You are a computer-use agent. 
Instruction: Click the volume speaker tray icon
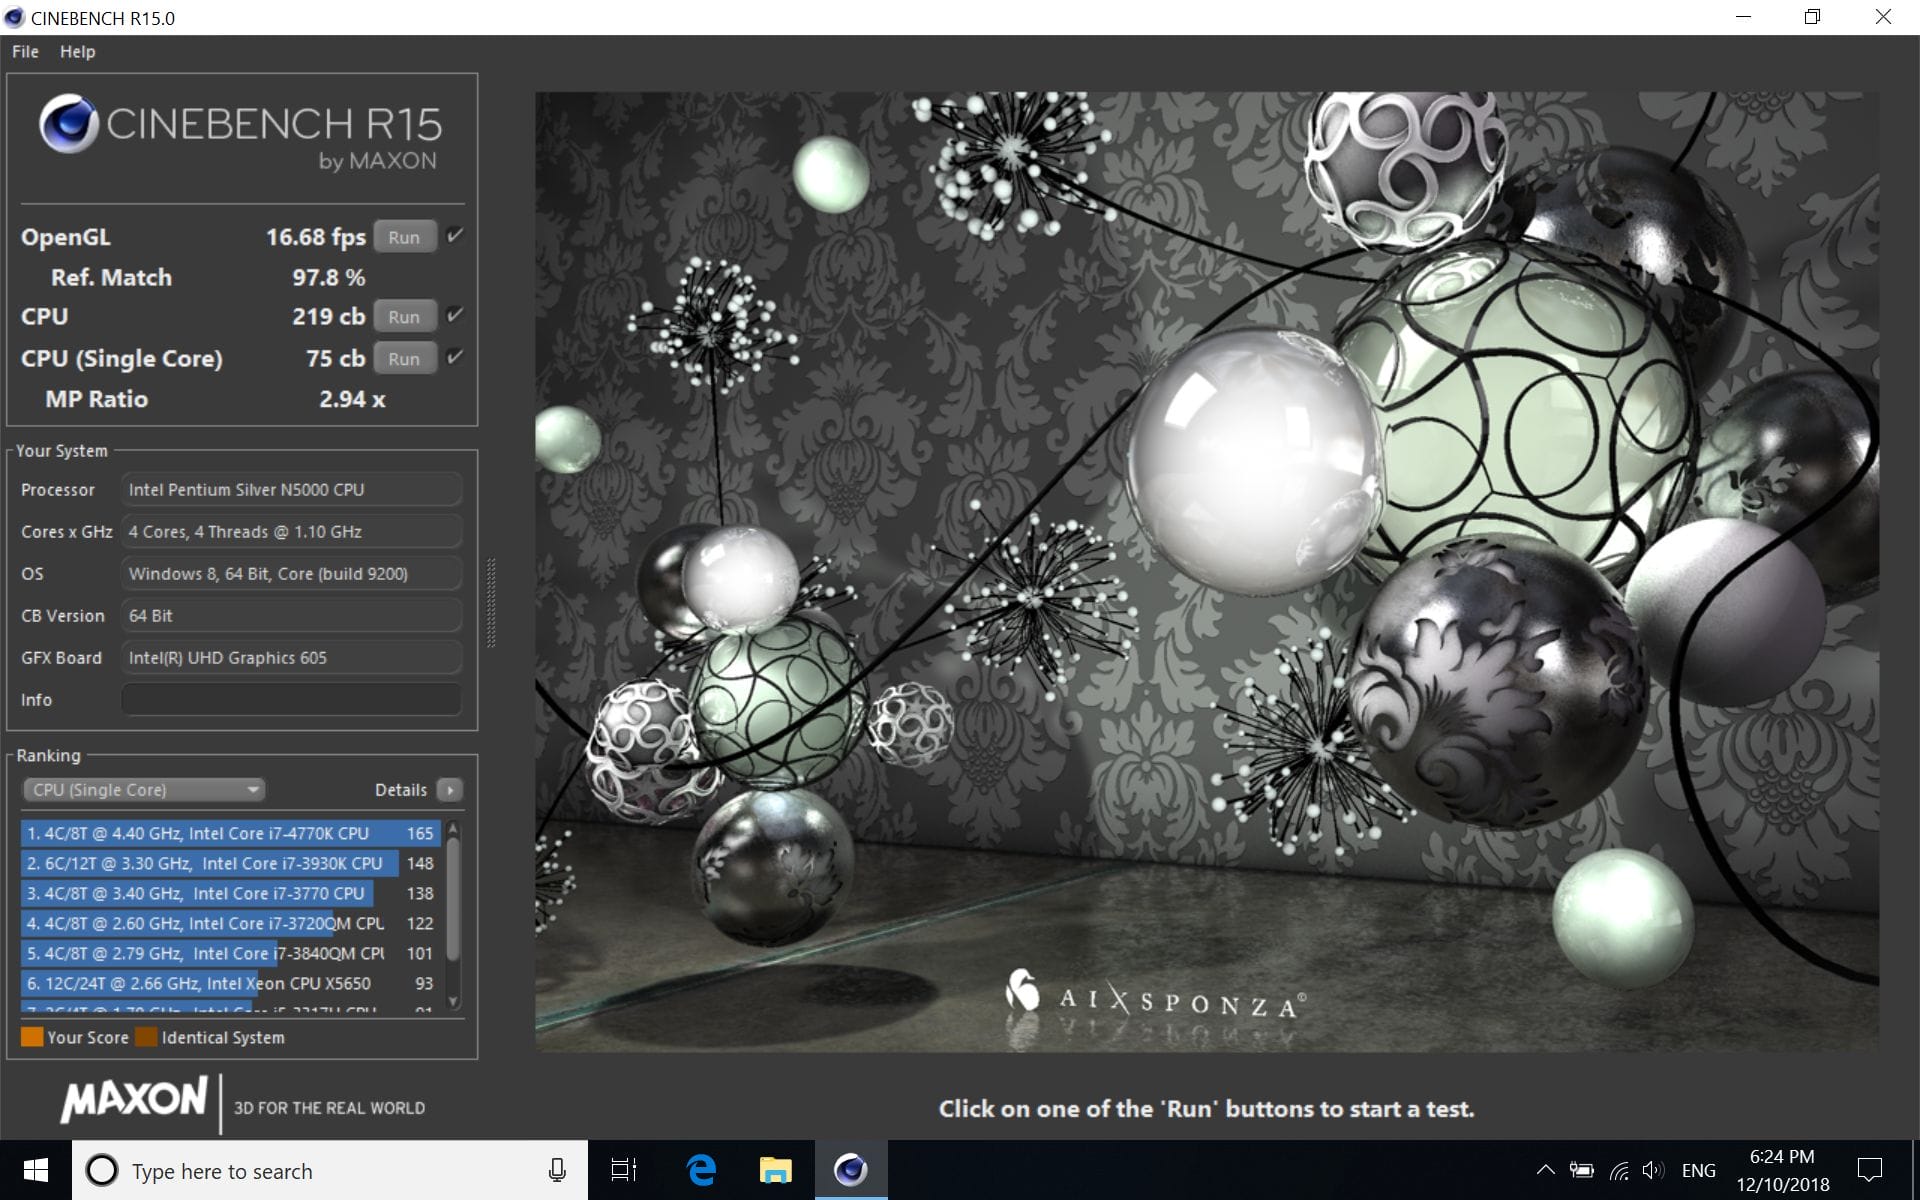(1654, 1170)
